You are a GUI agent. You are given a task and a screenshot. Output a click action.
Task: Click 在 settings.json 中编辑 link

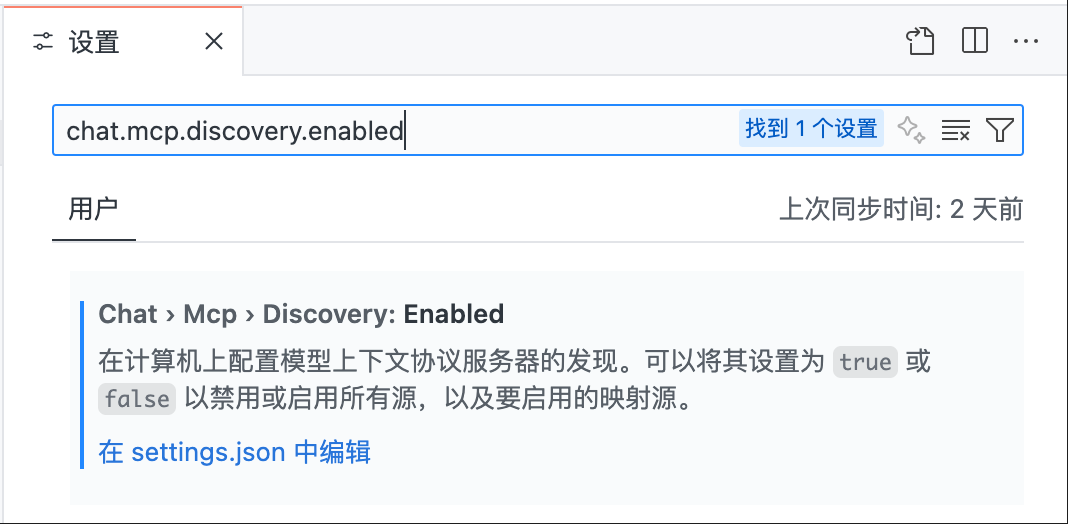click(x=234, y=452)
